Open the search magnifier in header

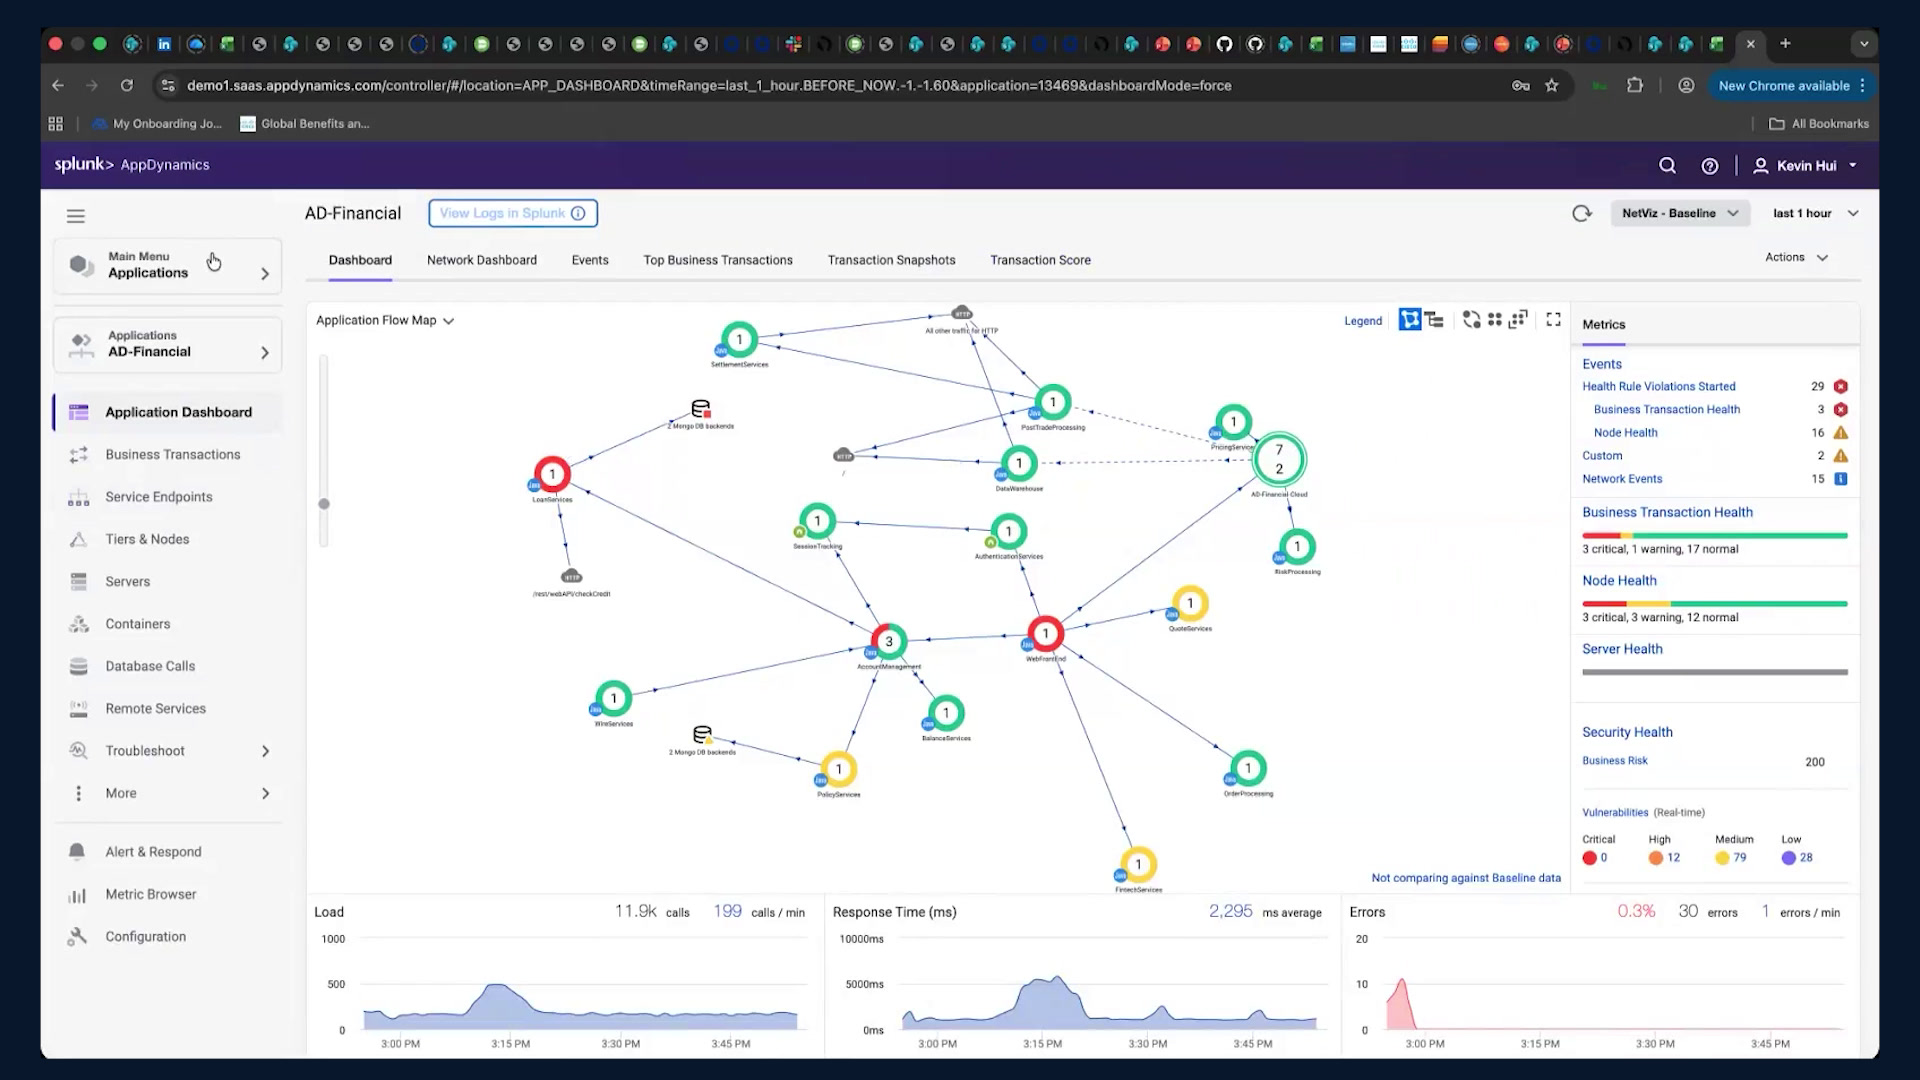click(1667, 166)
